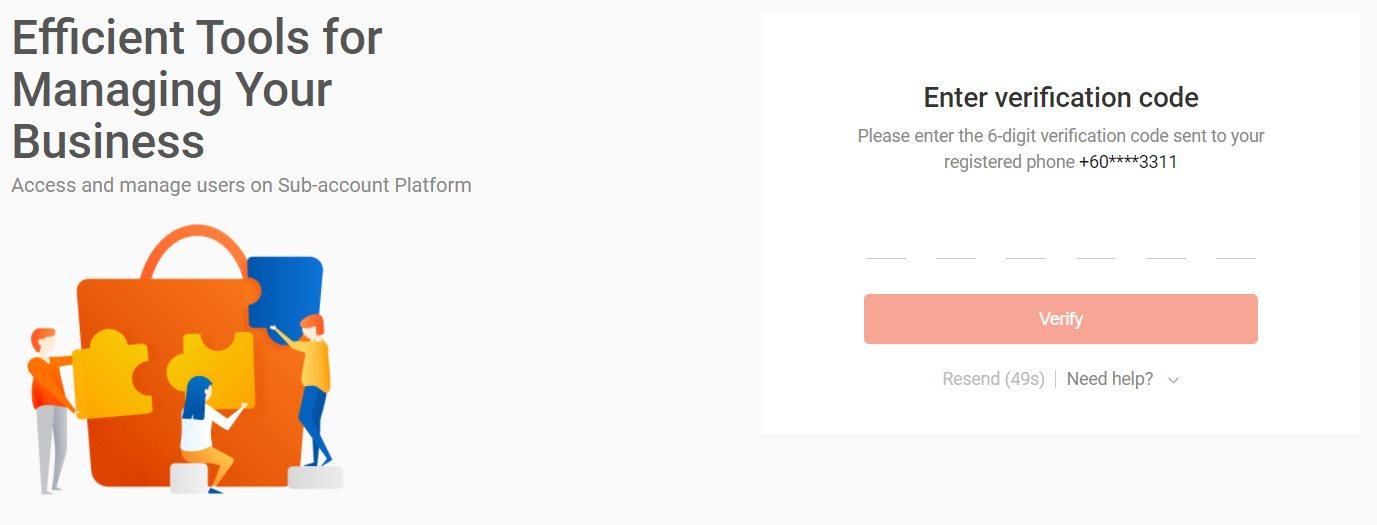This screenshot has width=1377, height=525.
Task: Focus the second verification digit field
Action: (956, 243)
